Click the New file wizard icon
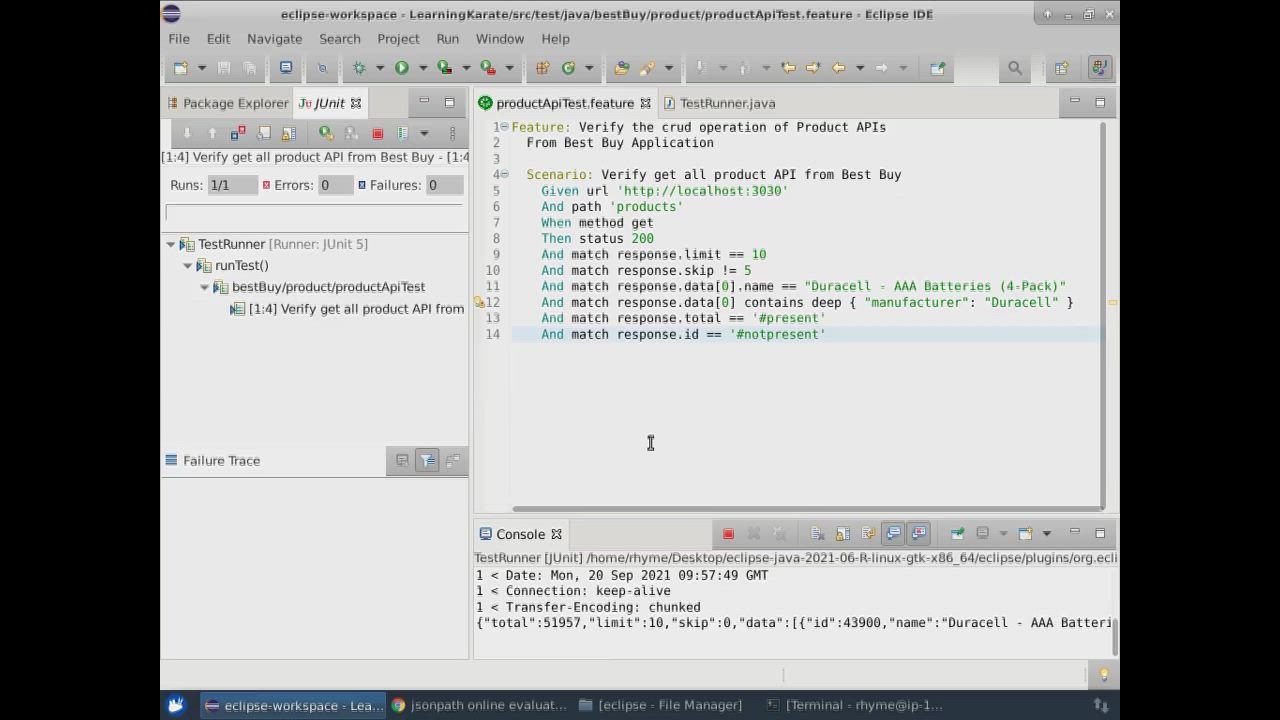 pyautogui.click(x=181, y=68)
